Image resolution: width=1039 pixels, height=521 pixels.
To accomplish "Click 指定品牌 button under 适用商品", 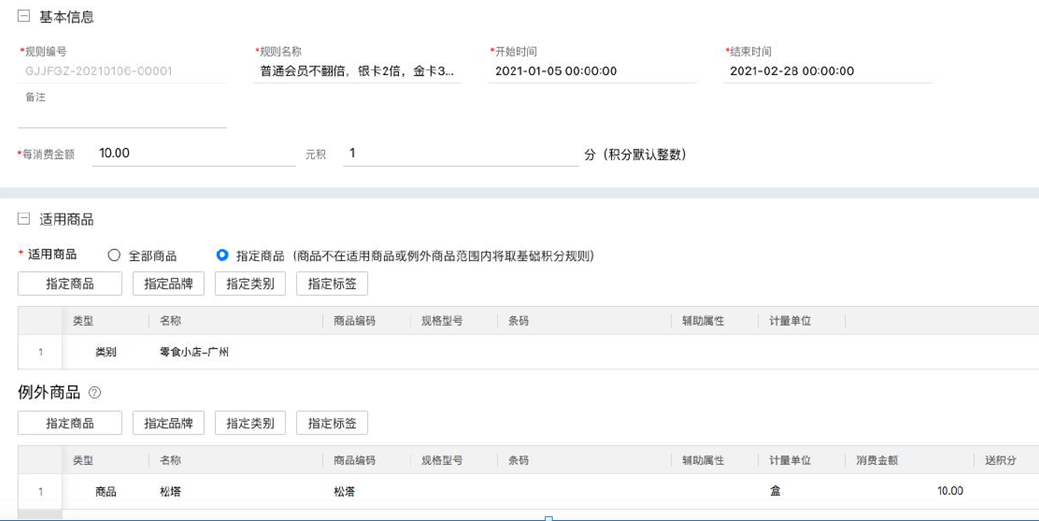I will (x=168, y=284).
